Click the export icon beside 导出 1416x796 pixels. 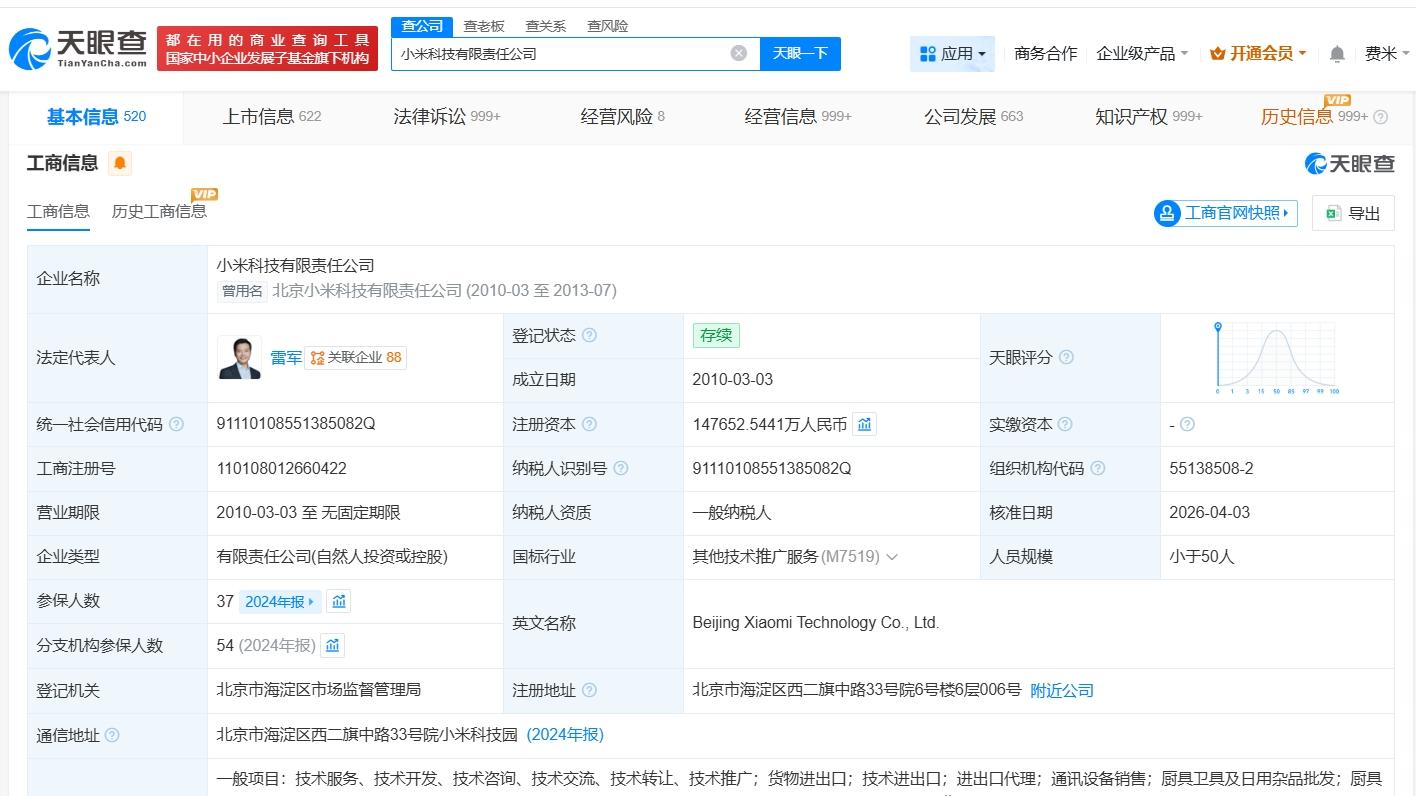[1331, 212]
